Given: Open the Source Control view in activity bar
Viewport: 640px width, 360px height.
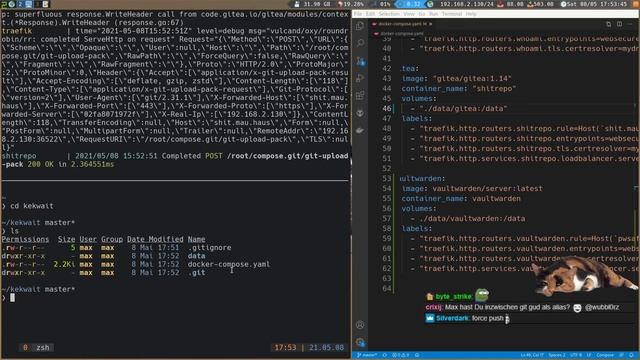Looking at the screenshot, I should pyautogui.click(x=360, y=61).
